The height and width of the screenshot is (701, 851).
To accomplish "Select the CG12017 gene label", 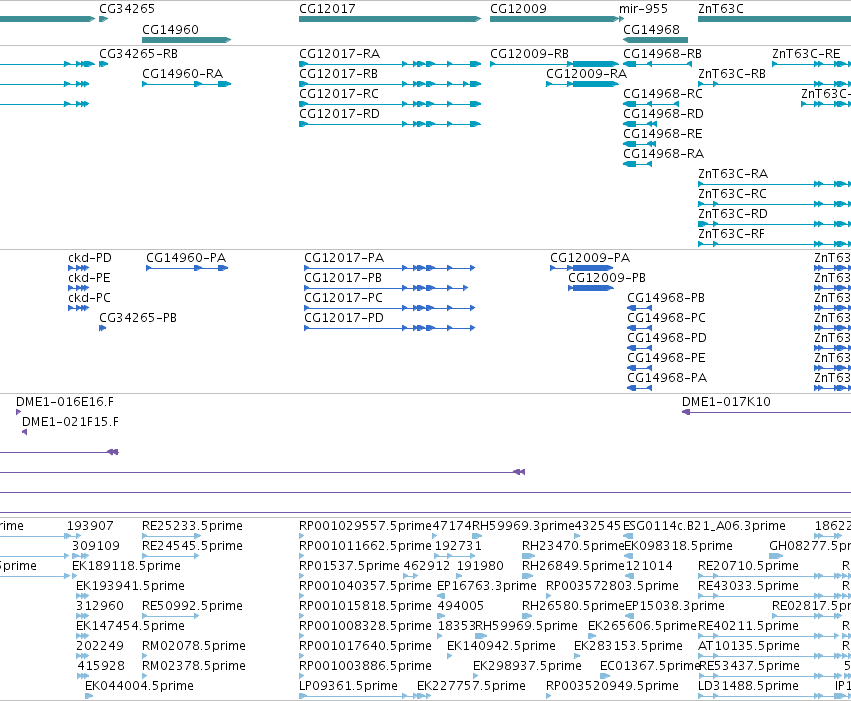I will click(x=327, y=9).
